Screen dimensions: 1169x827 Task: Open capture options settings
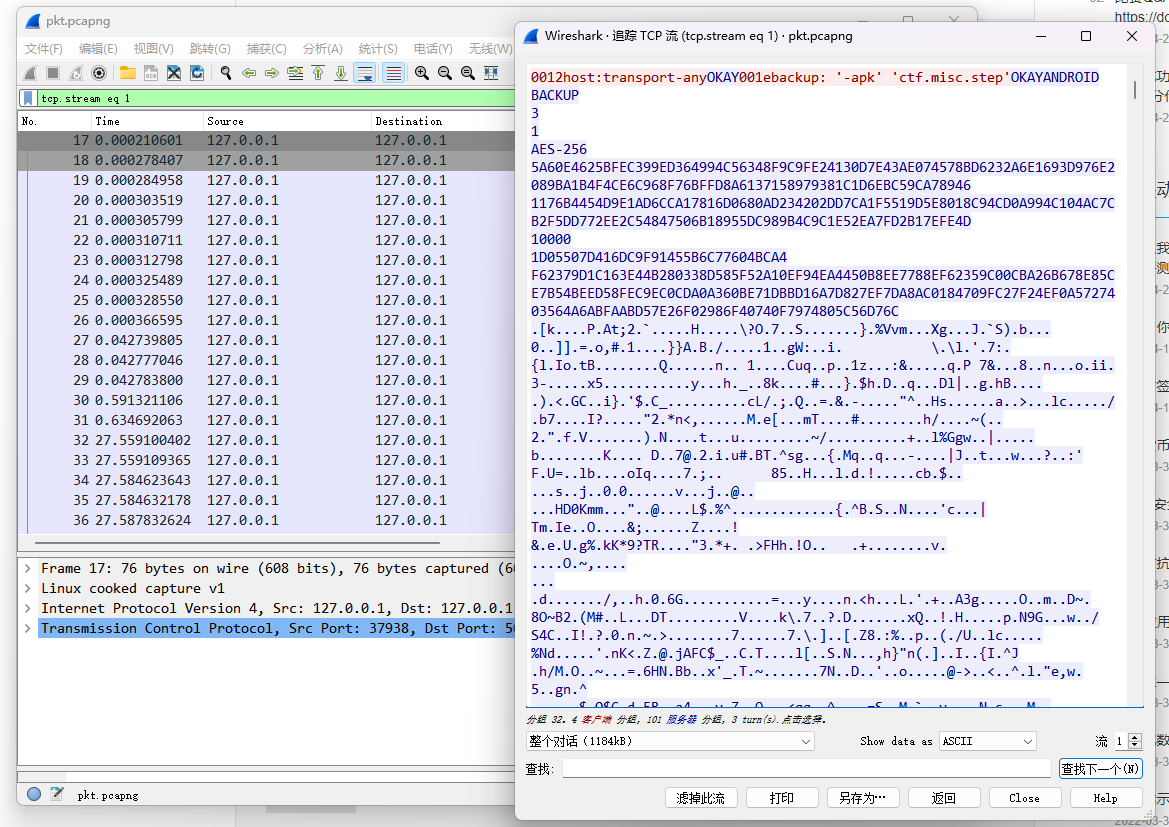click(99, 73)
